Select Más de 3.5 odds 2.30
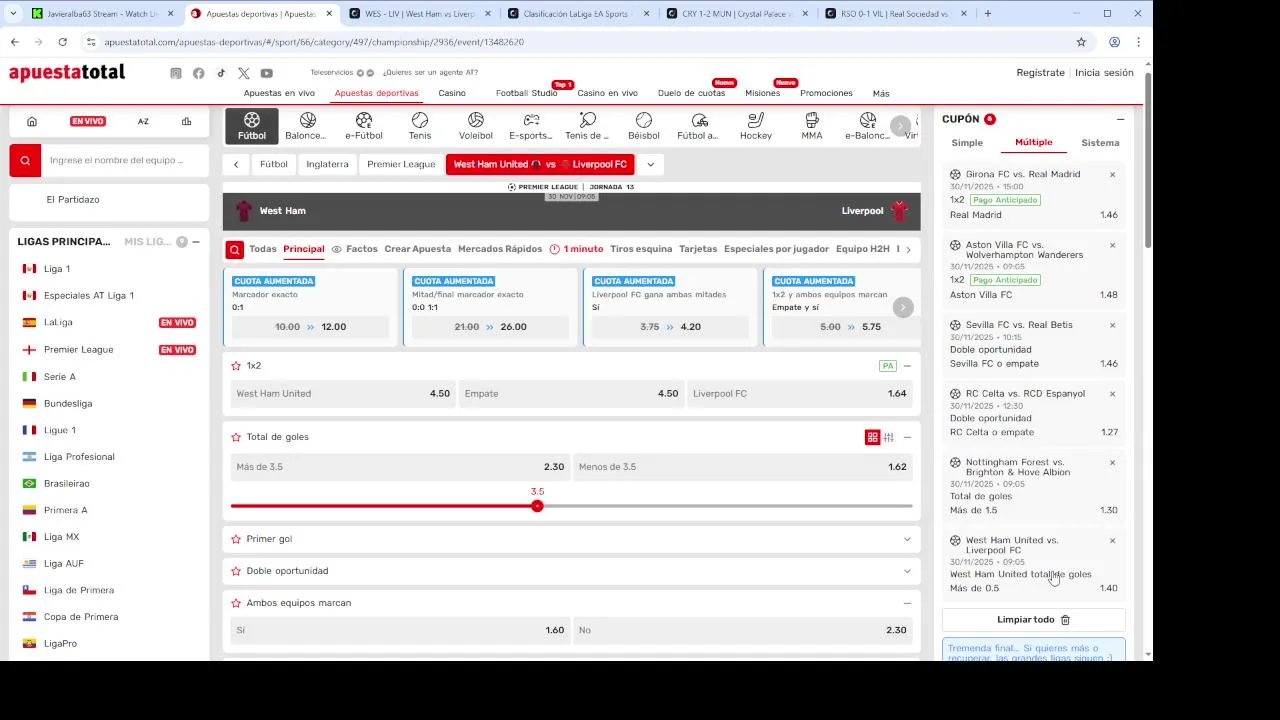 click(x=400, y=467)
